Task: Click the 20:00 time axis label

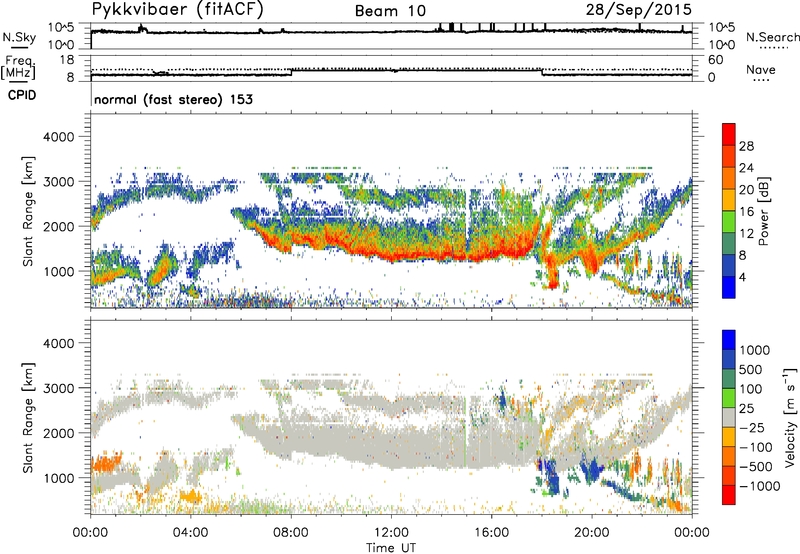Action: pyautogui.click(x=592, y=533)
